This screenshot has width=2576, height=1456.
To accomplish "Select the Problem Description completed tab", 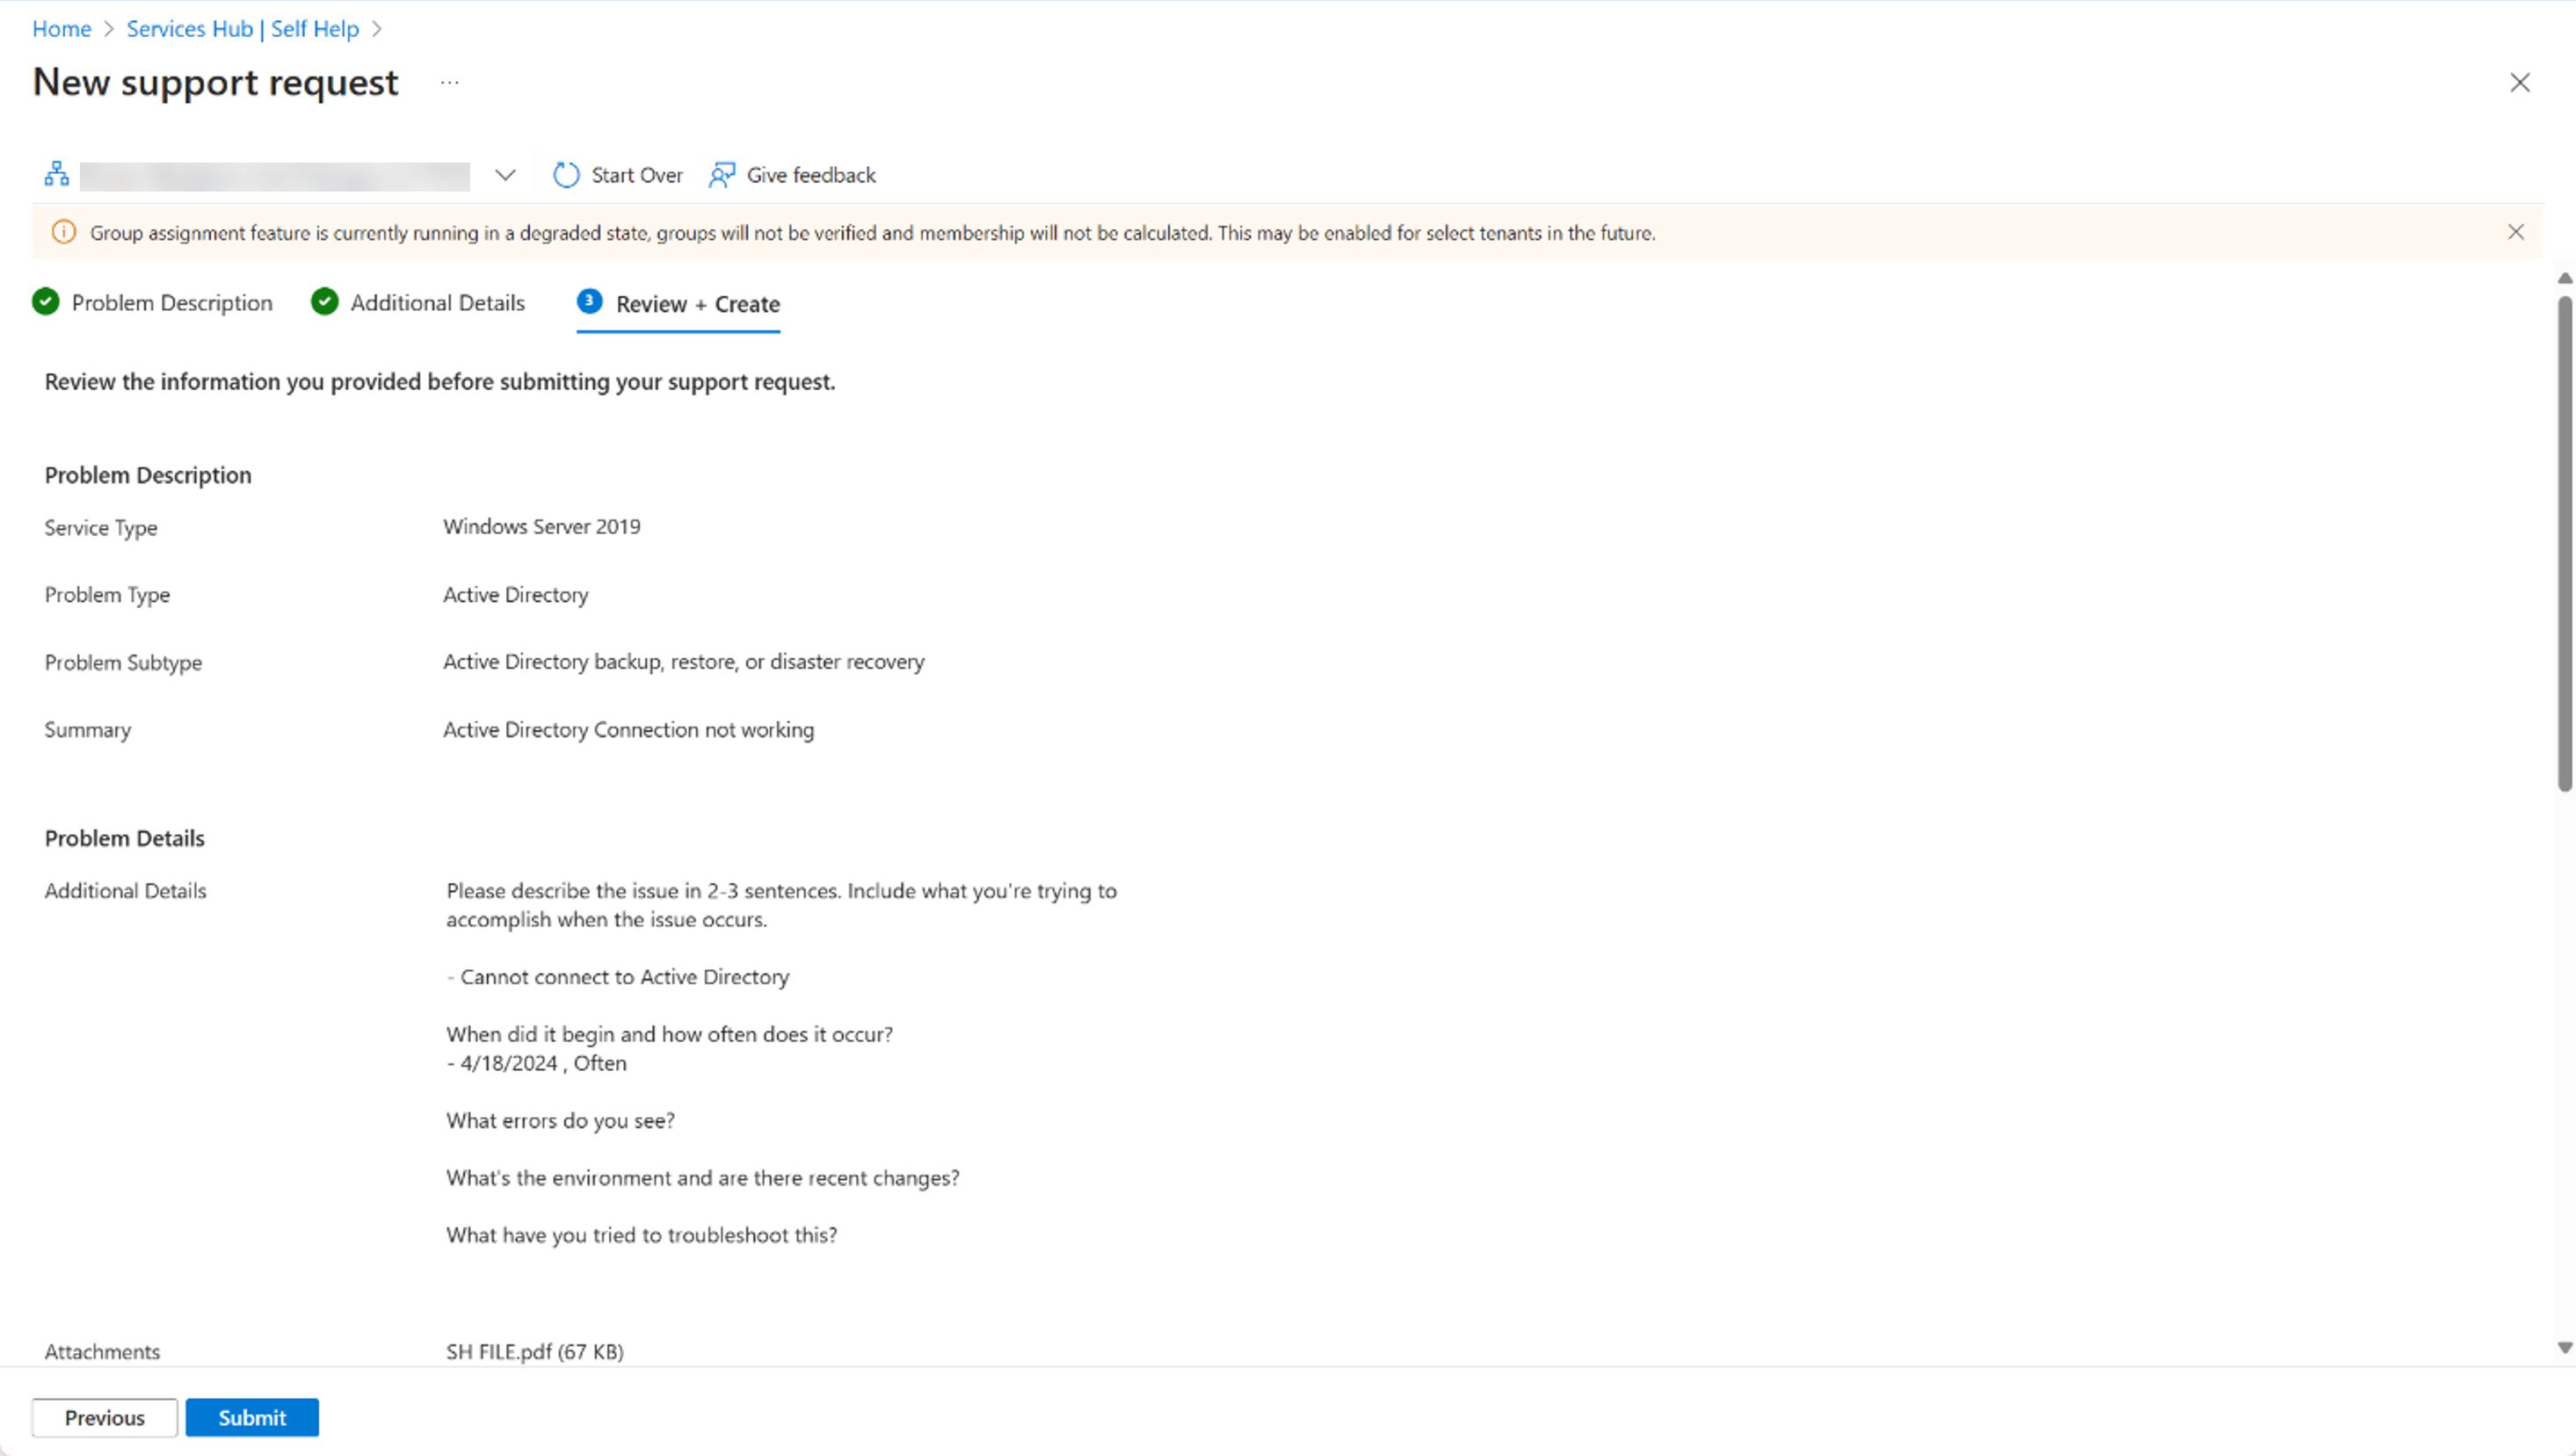I will [x=154, y=302].
